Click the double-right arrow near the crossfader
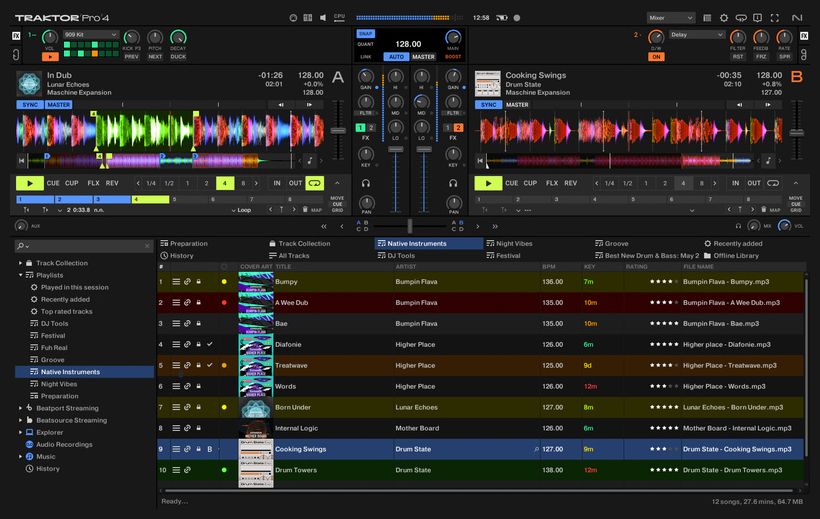Image resolution: width=820 pixels, height=519 pixels. click(495, 227)
